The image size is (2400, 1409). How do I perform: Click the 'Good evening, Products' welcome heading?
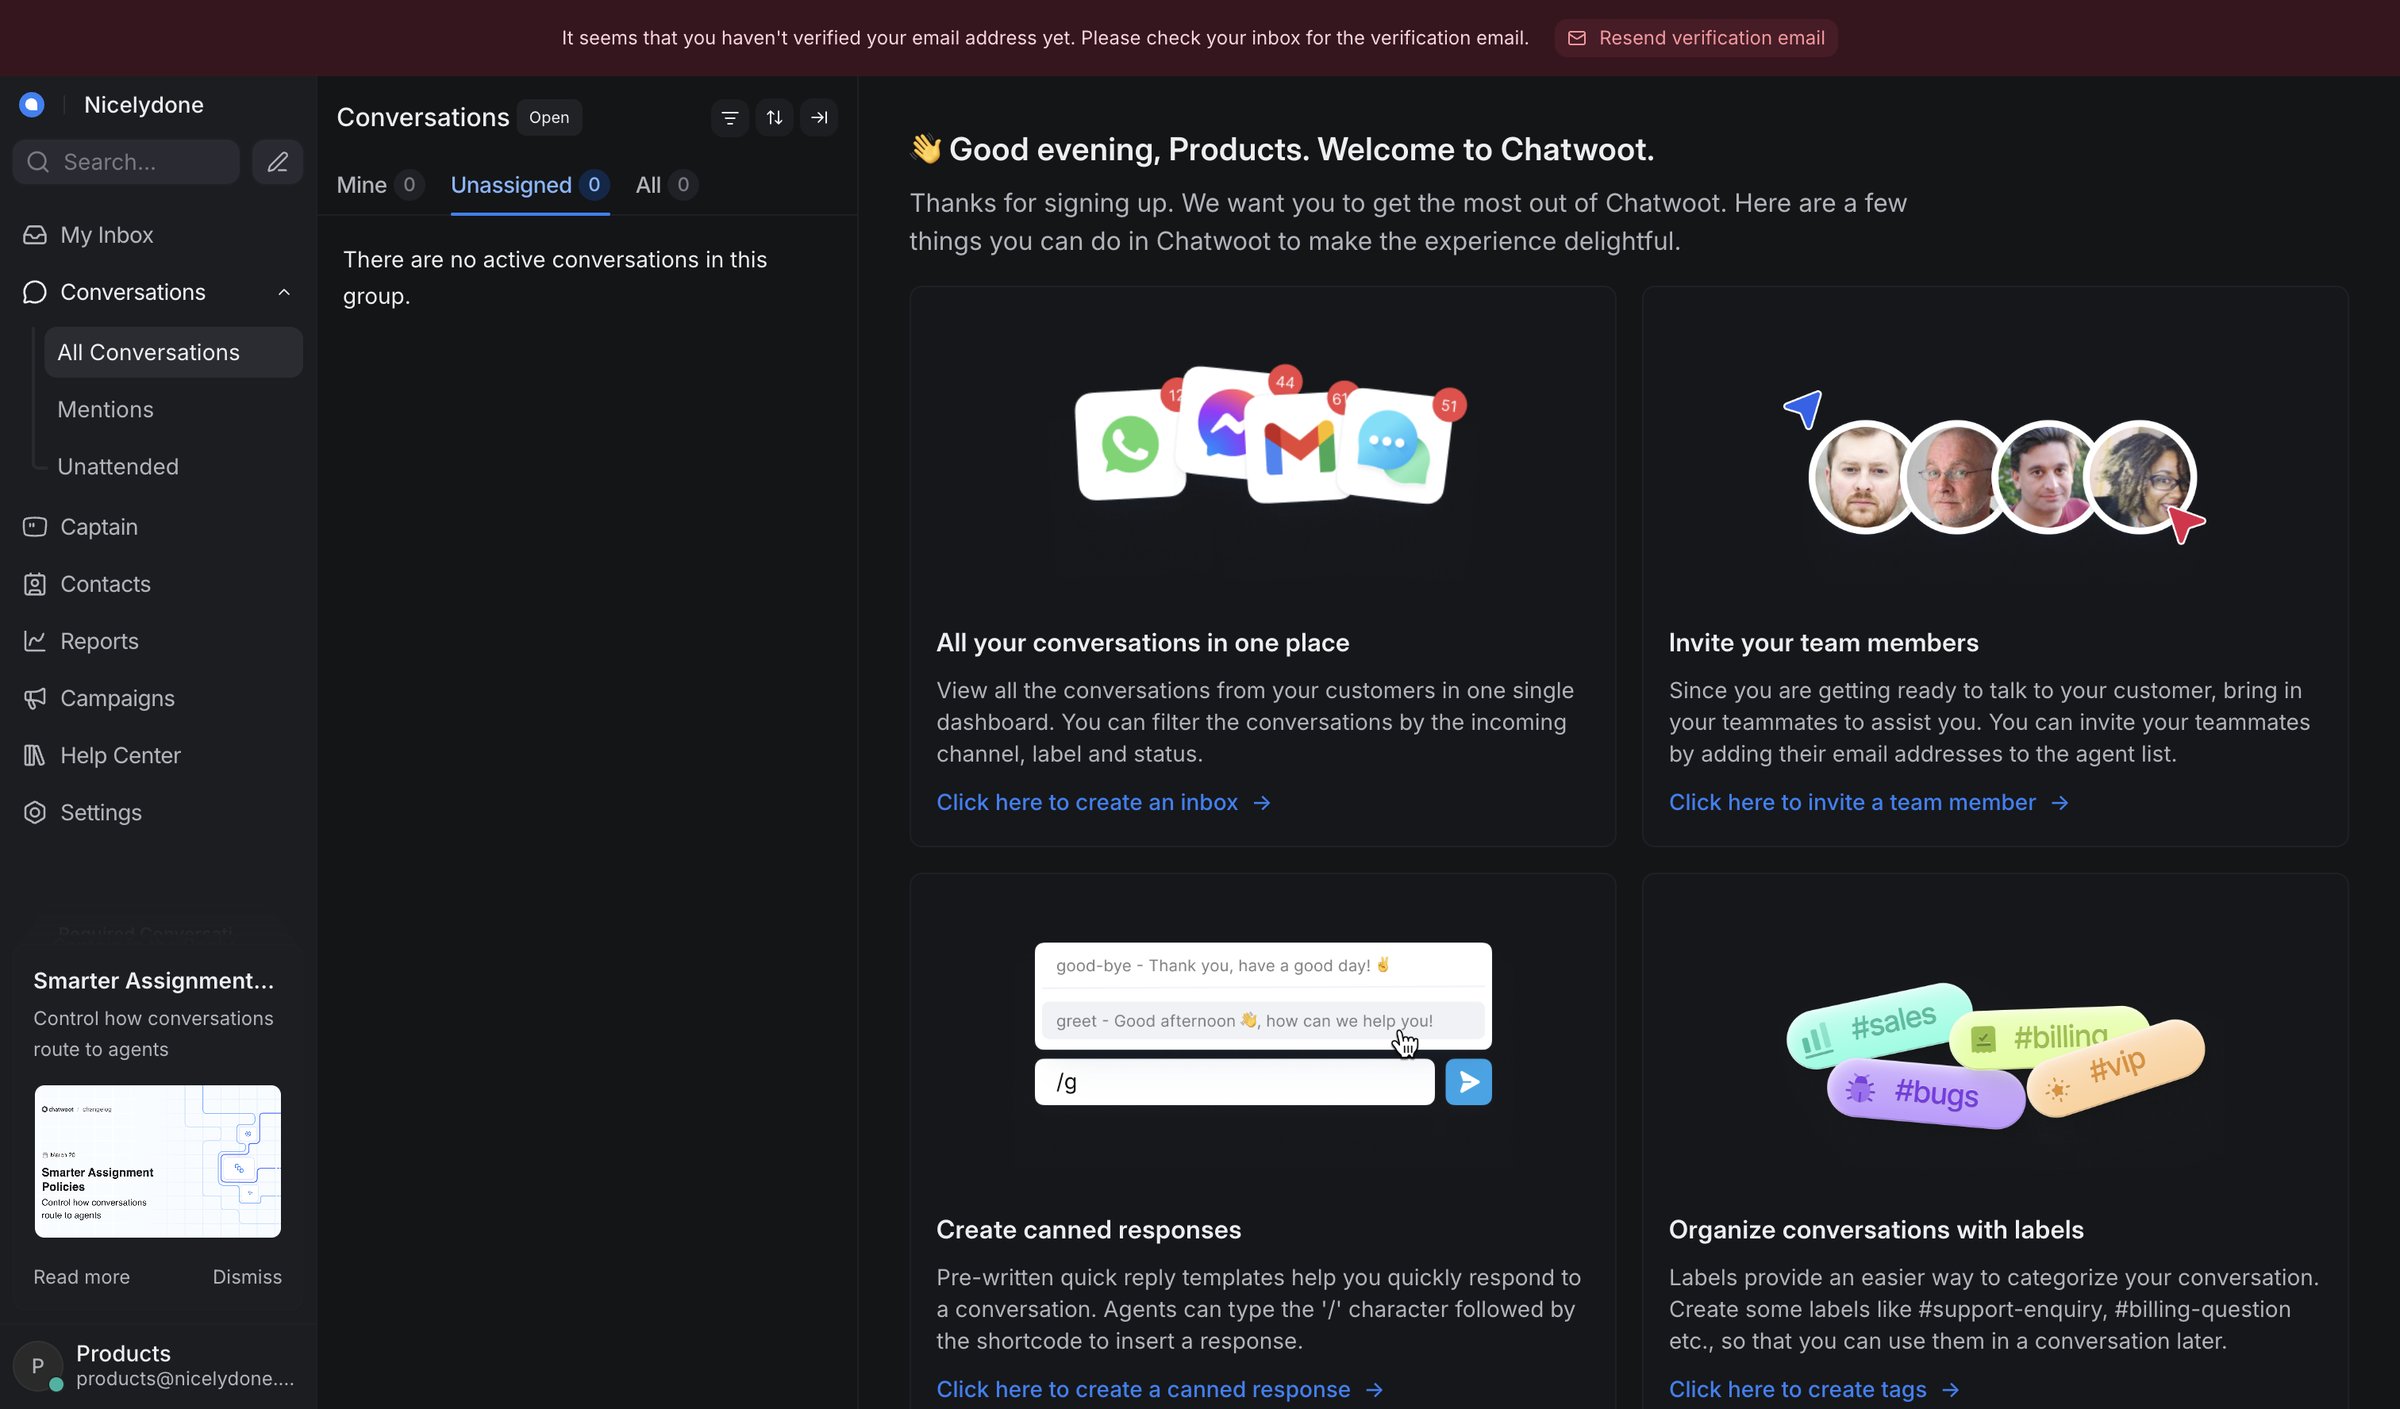click(x=1281, y=149)
